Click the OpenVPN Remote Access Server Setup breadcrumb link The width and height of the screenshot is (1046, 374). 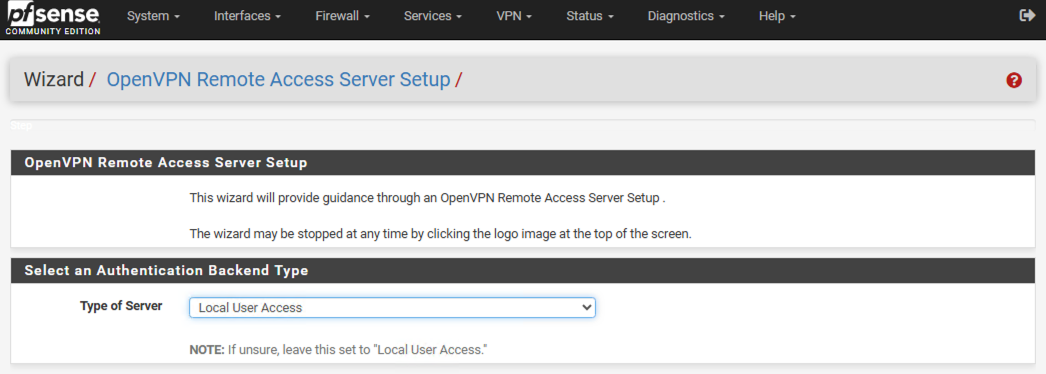[x=278, y=80]
